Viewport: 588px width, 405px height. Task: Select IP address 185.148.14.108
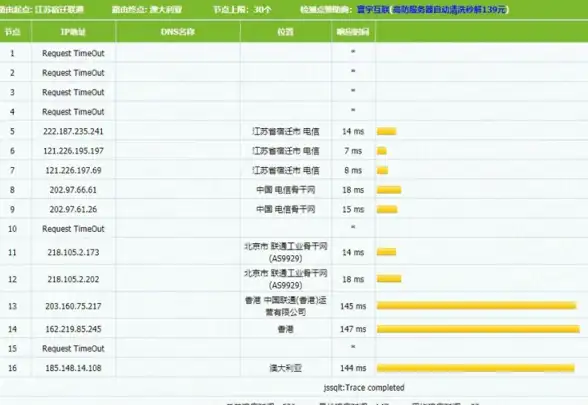[73, 368]
